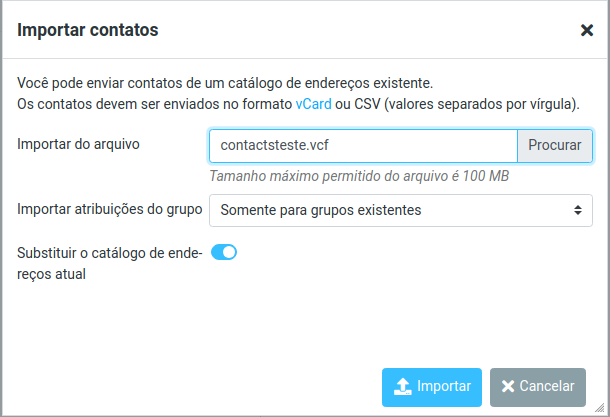Click the upload icon on Importar button
610x417 pixels.
403,387
